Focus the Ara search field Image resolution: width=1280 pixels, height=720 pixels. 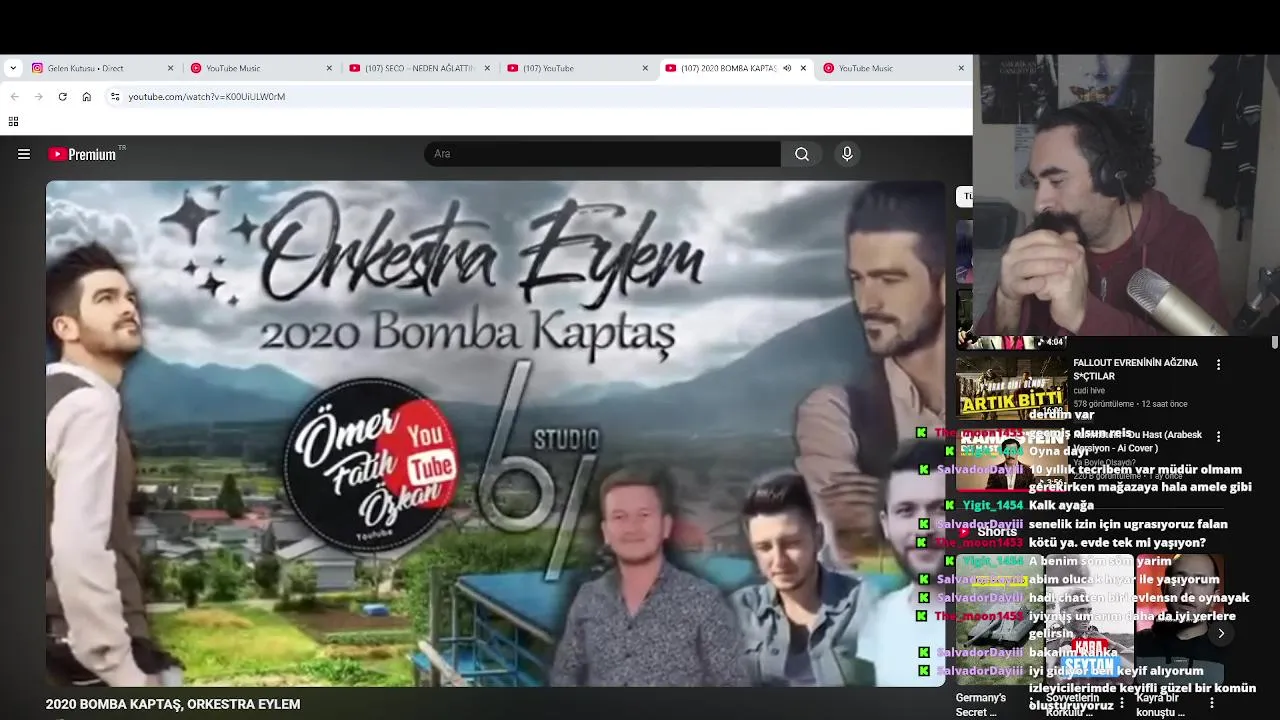(x=602, y=154)
